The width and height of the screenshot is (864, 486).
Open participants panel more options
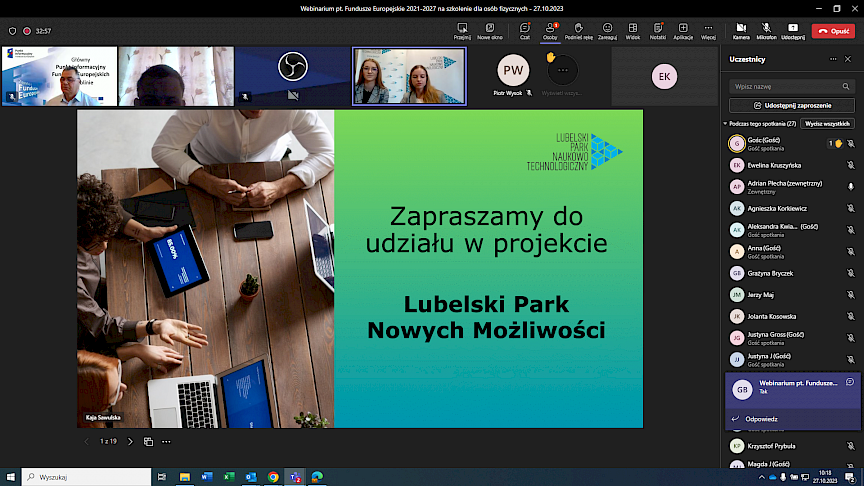(833, 59)
